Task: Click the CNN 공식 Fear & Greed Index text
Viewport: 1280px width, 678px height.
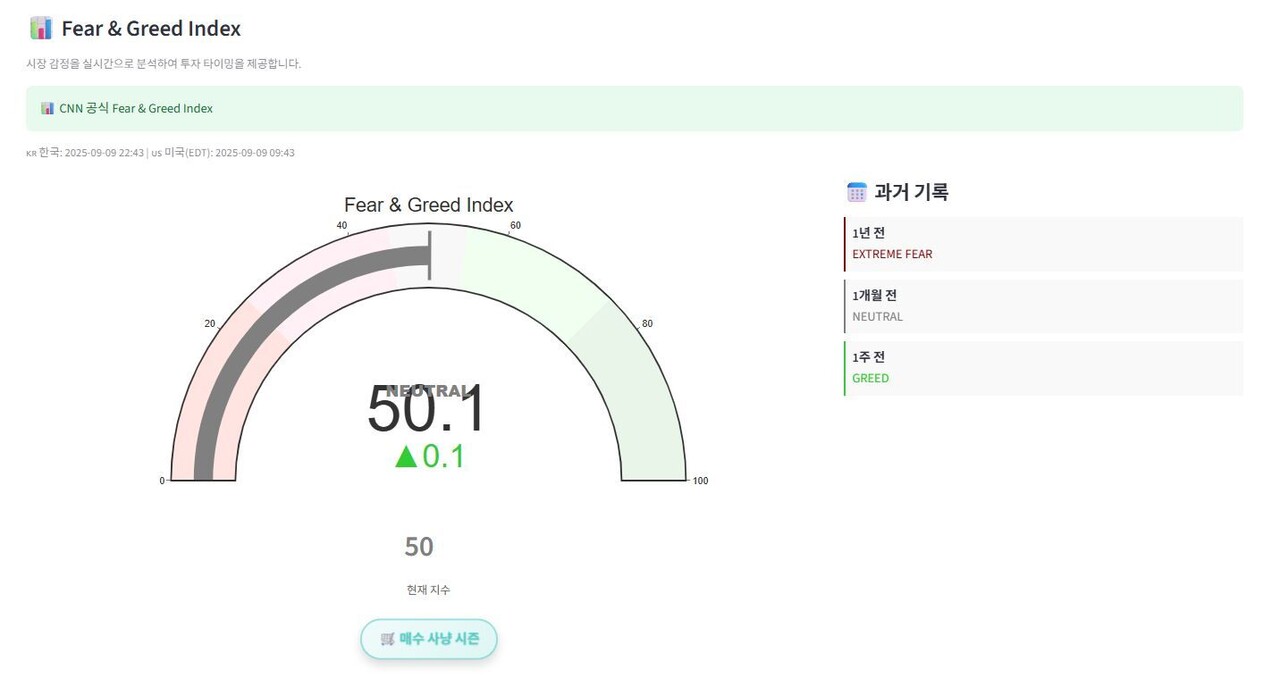Action: click(x=136, y=108)
